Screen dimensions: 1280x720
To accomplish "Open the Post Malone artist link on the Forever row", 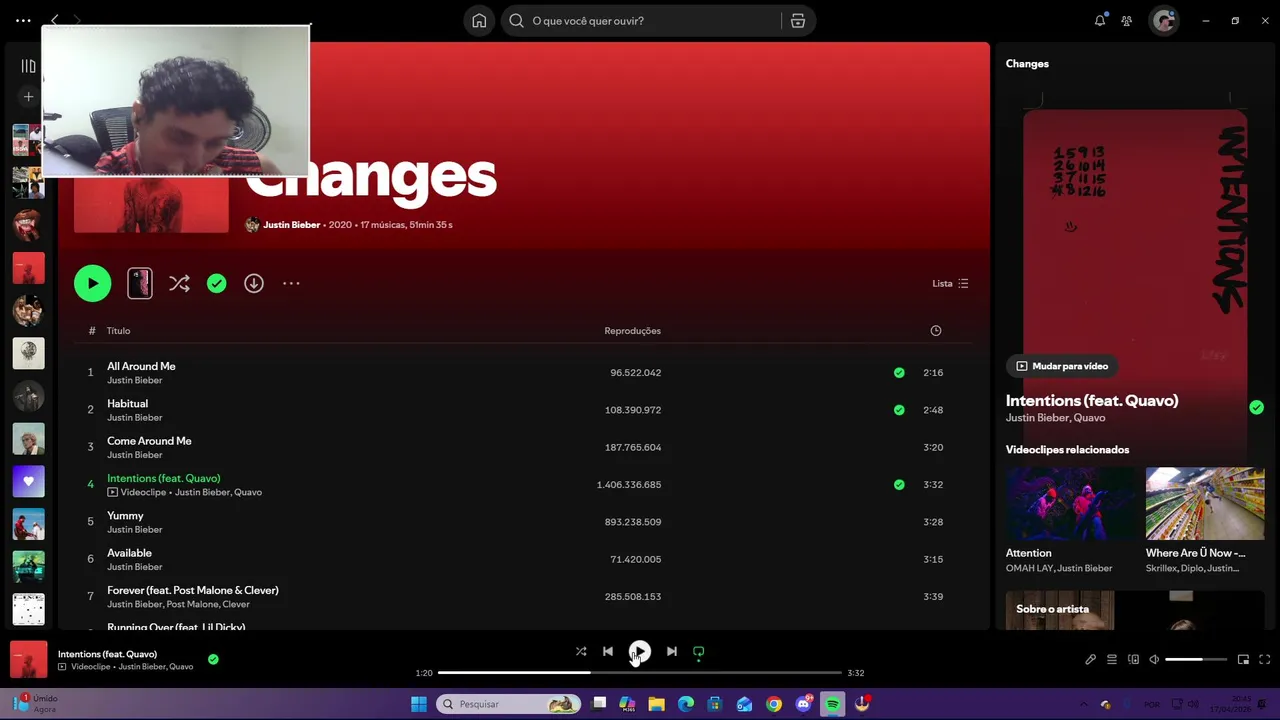I will click(x=192, y=604).
